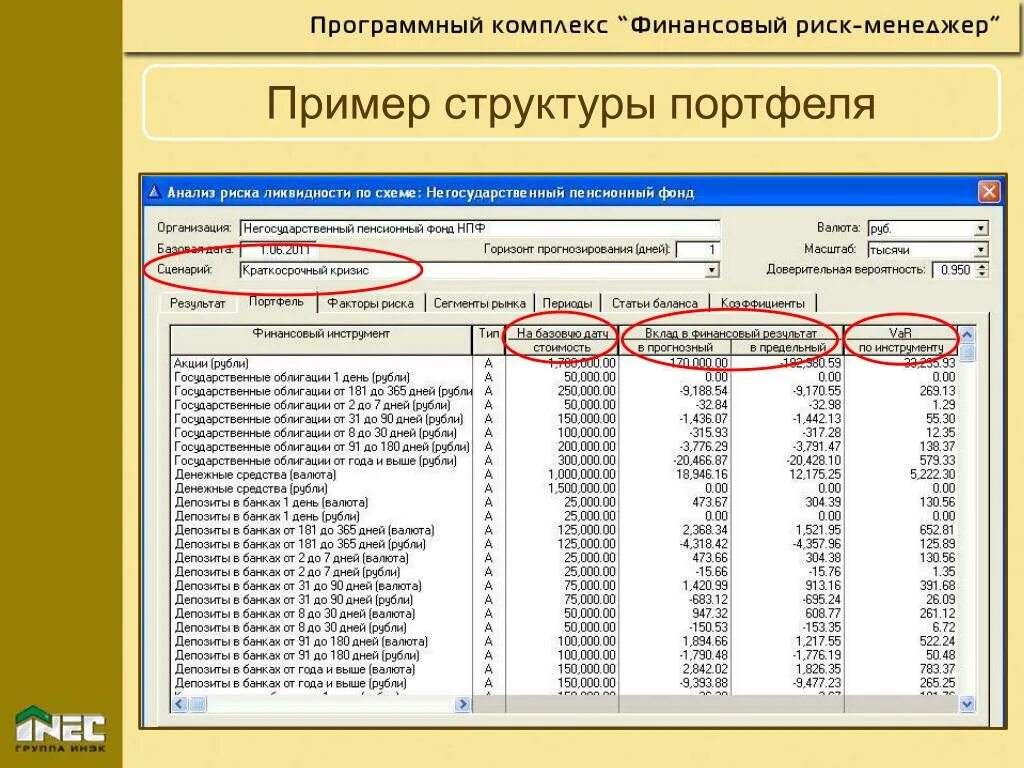The image size is (1024, 768).
Task: Click the в предельный column header
Action: click(787, 347)
